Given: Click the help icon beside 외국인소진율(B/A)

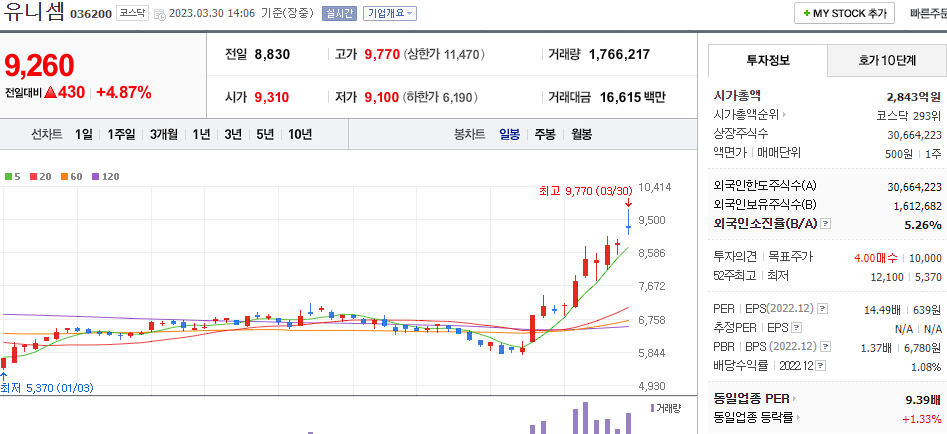Looking at the screenshot, I should (826, 224).
